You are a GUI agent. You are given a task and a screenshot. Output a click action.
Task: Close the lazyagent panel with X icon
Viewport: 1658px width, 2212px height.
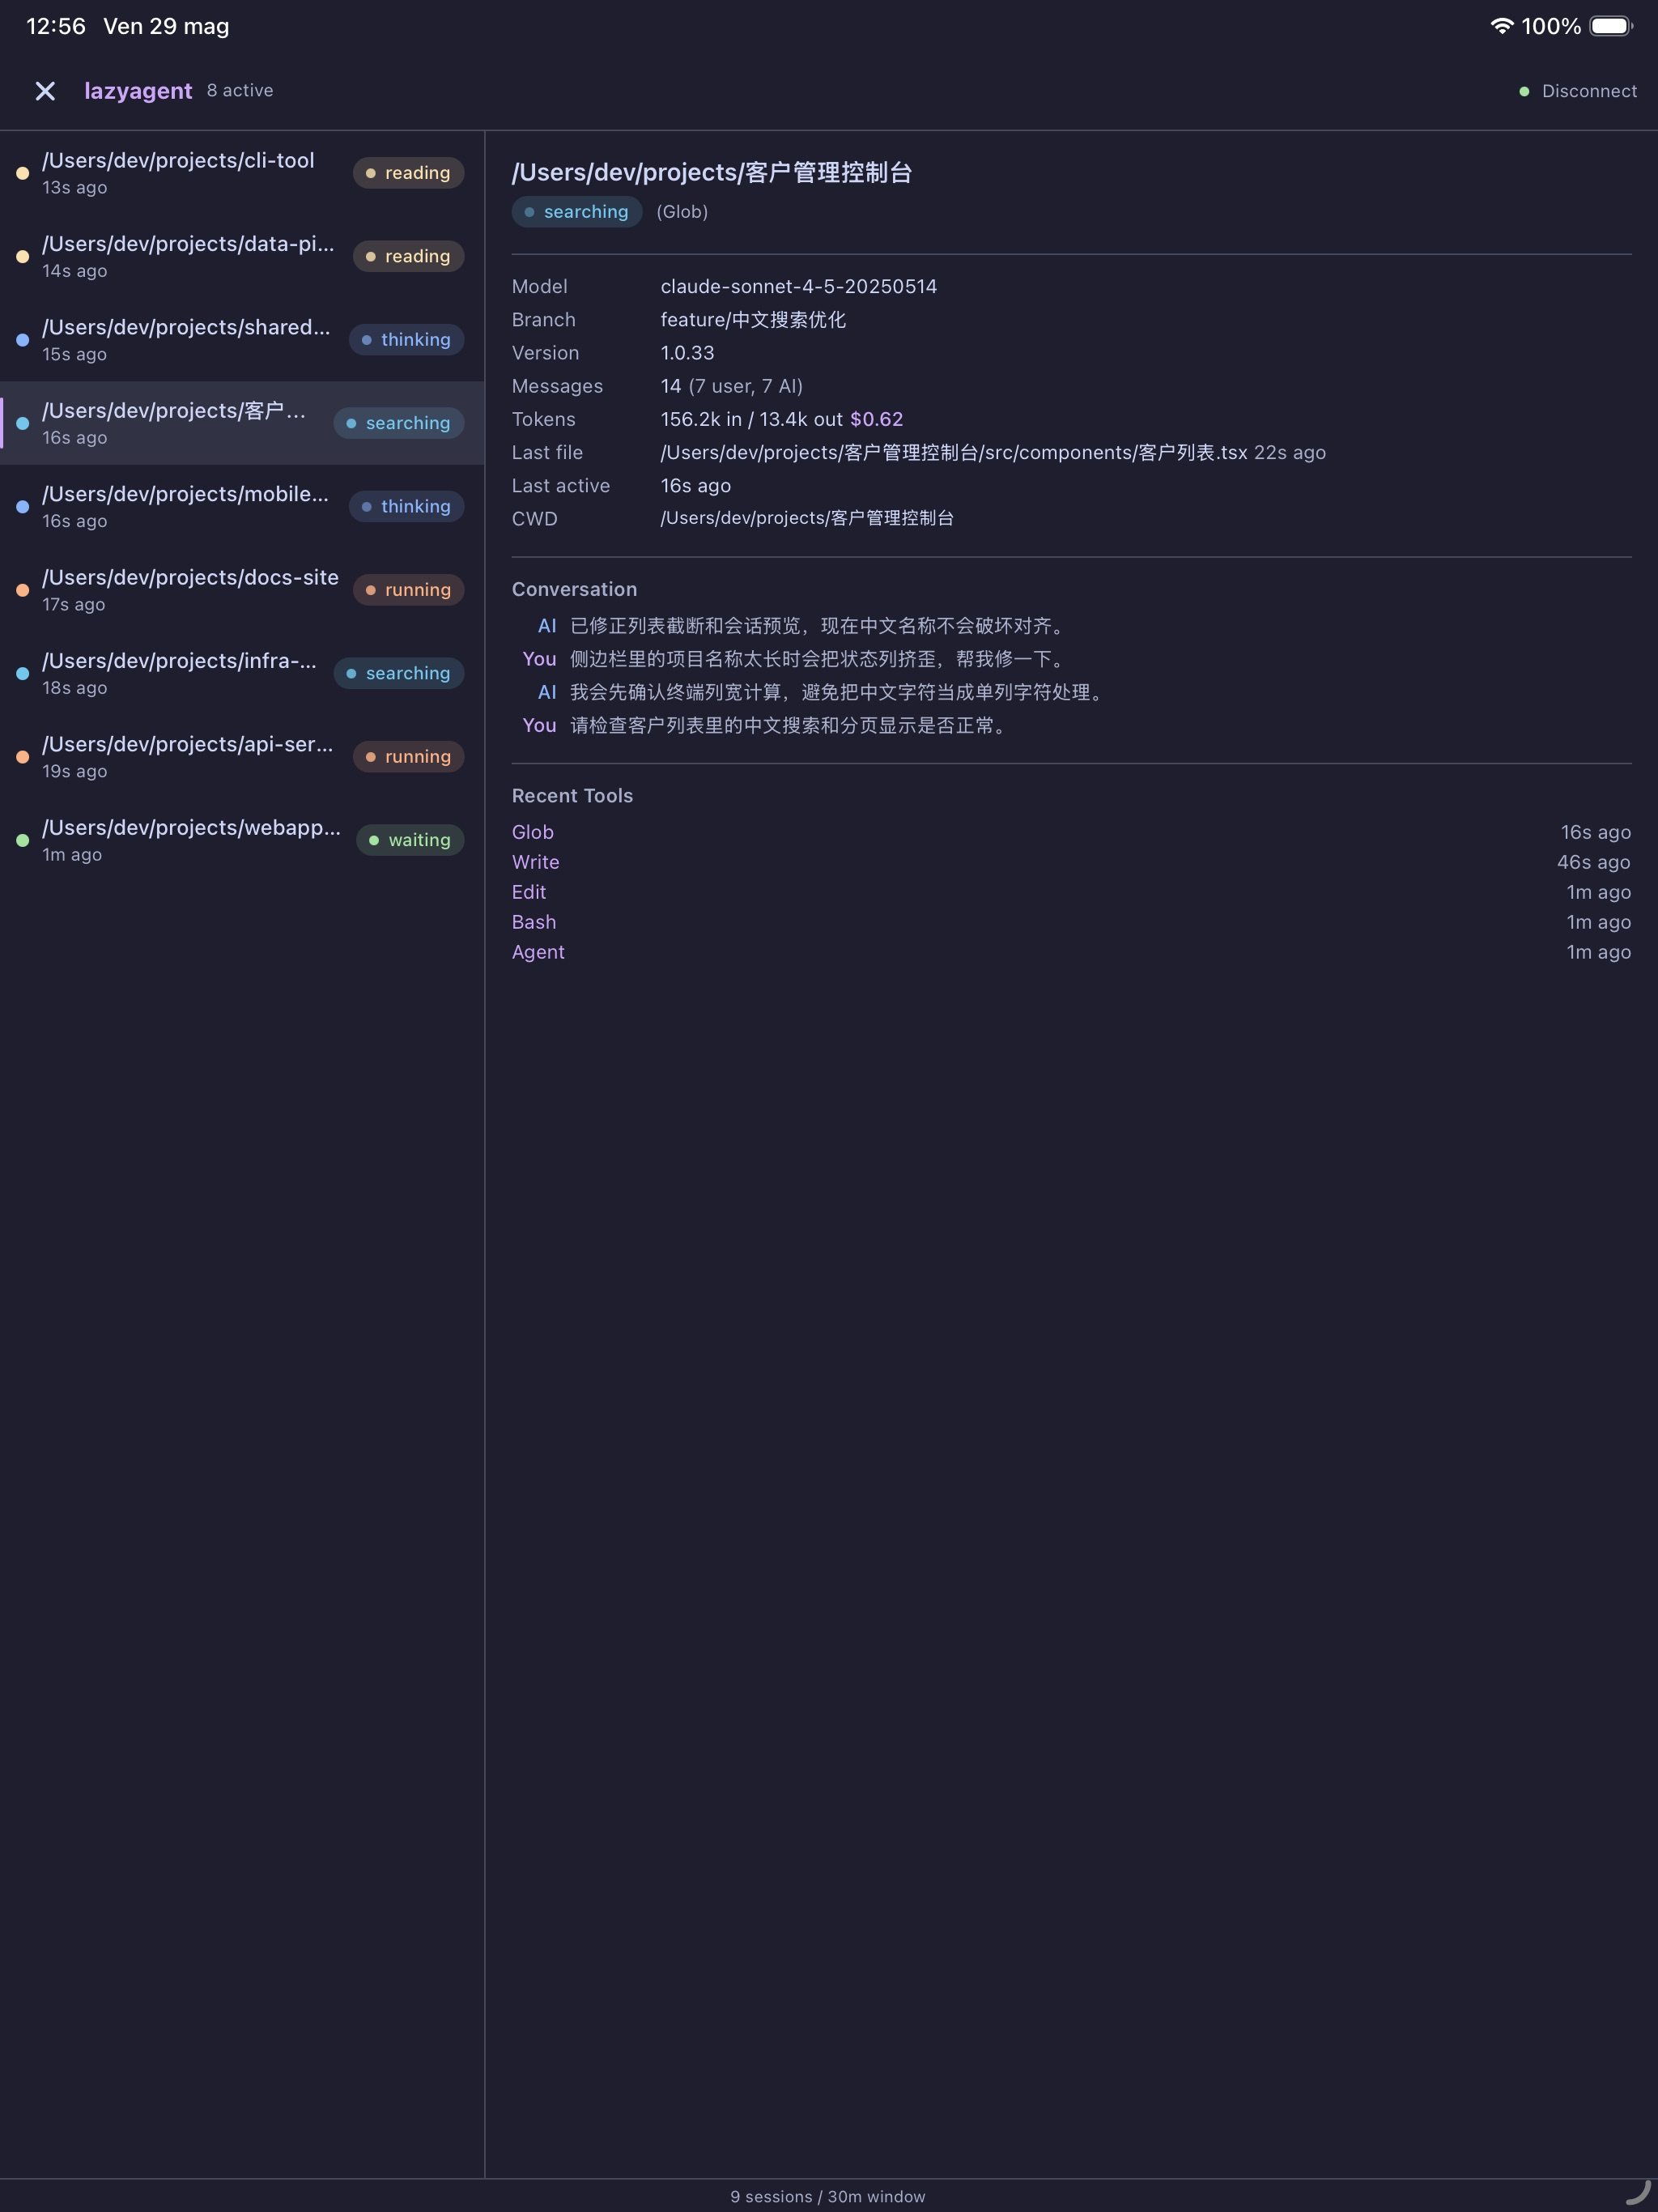coord(45,91)
